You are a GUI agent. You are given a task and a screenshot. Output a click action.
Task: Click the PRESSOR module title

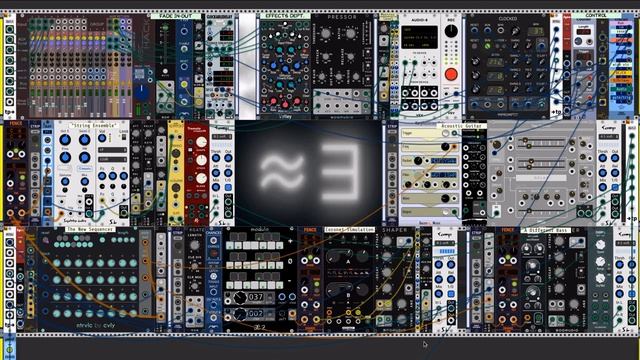[342, 18]
